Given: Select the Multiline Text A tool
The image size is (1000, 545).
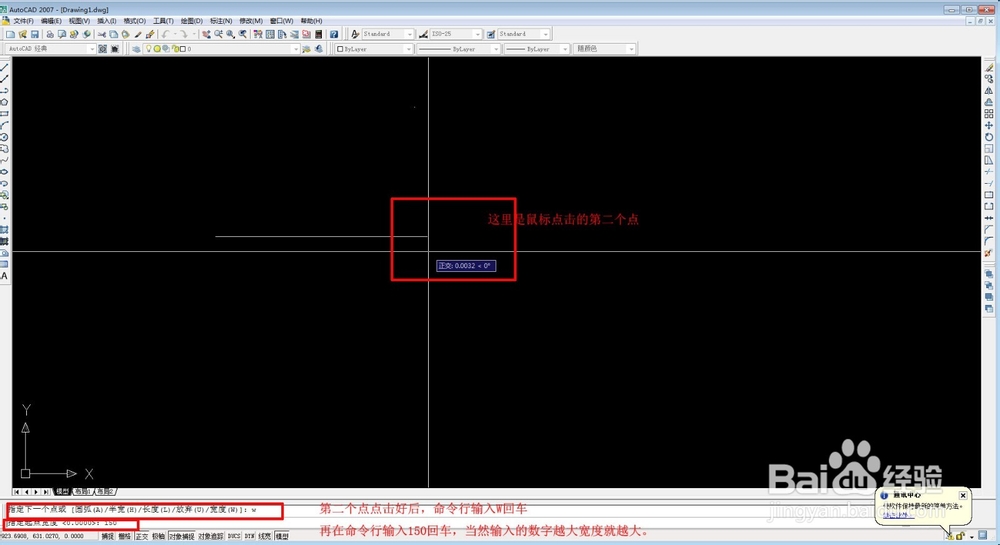Looking at the screenshot, I should (x=4, y=275).
